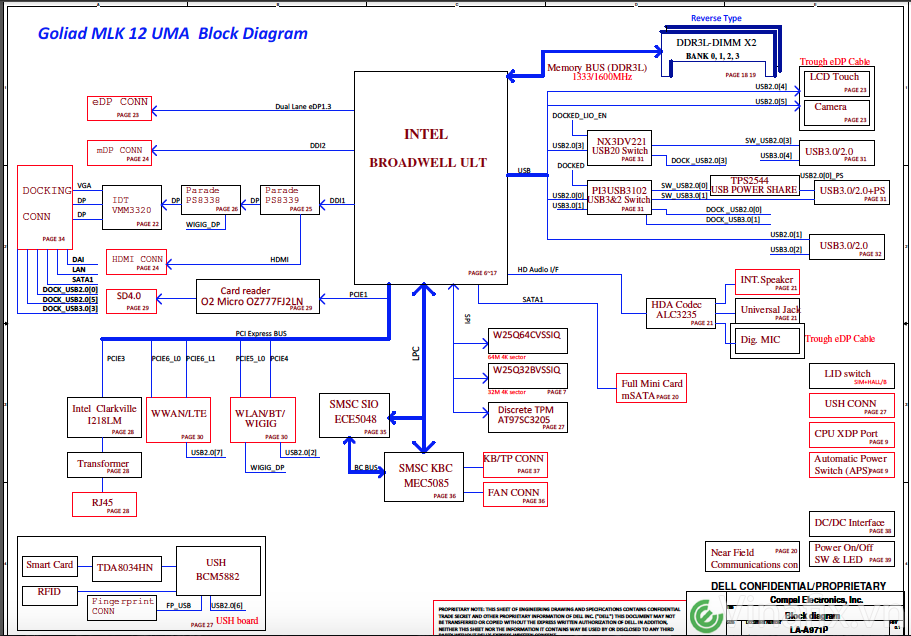Click the Goliad MLK 12 UMA Block Diagram title
The height and width of the screenshot is (636, 911).
173,34
